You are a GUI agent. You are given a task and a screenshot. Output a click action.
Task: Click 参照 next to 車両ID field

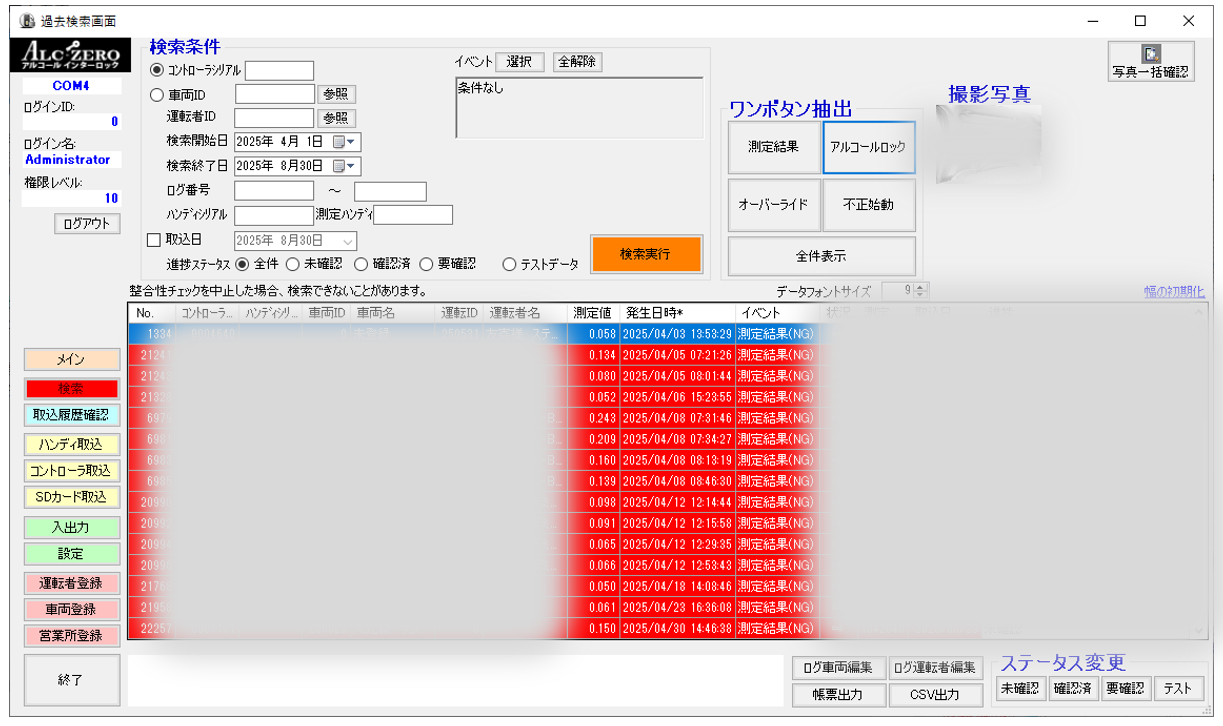(336, 95)
